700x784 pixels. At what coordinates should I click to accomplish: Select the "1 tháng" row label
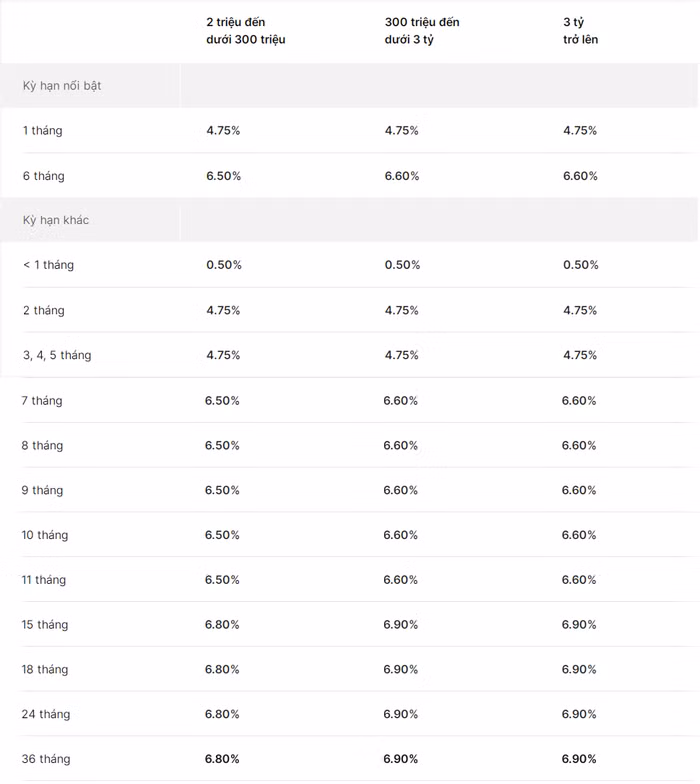click(x=42, y=131)
